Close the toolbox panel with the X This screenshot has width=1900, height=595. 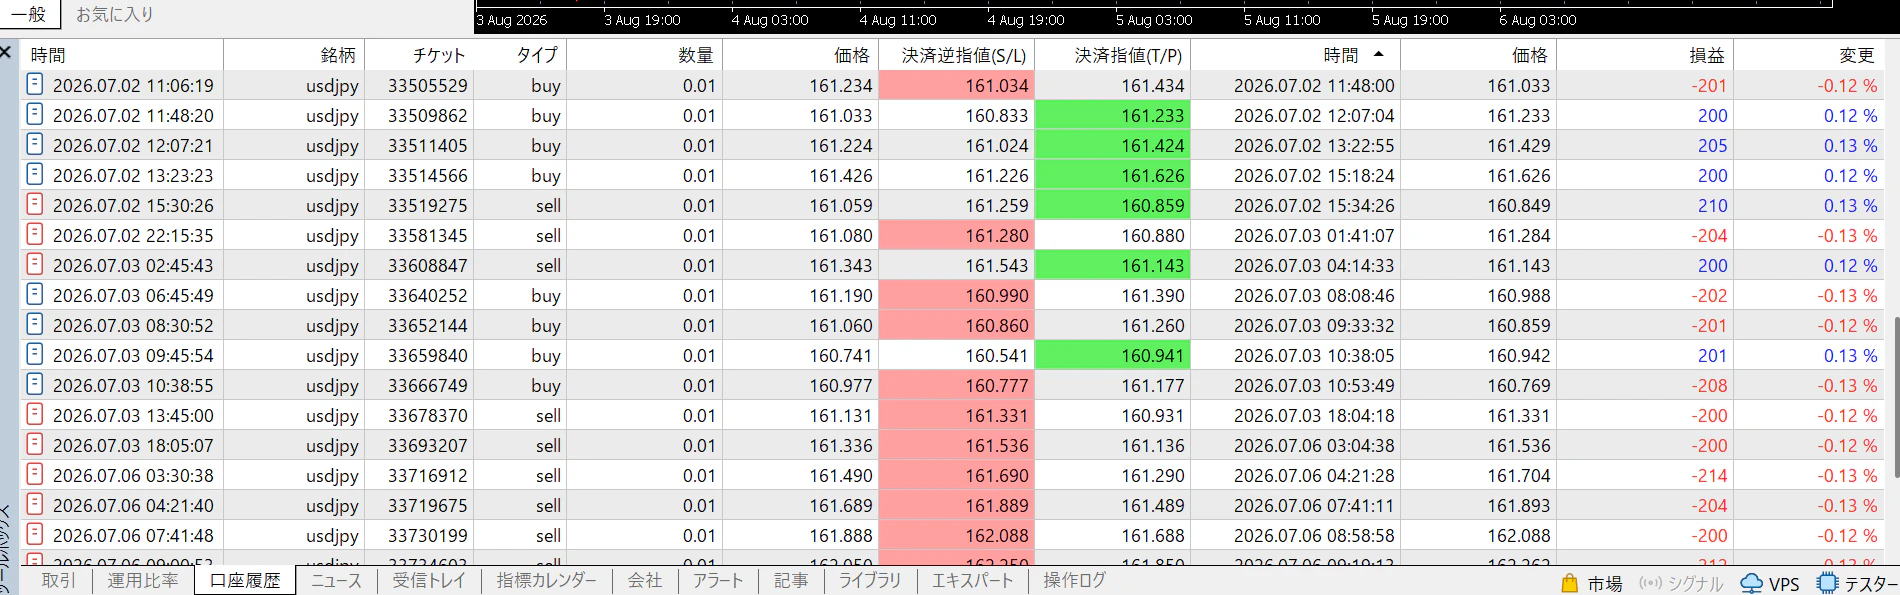coord(6,51)
